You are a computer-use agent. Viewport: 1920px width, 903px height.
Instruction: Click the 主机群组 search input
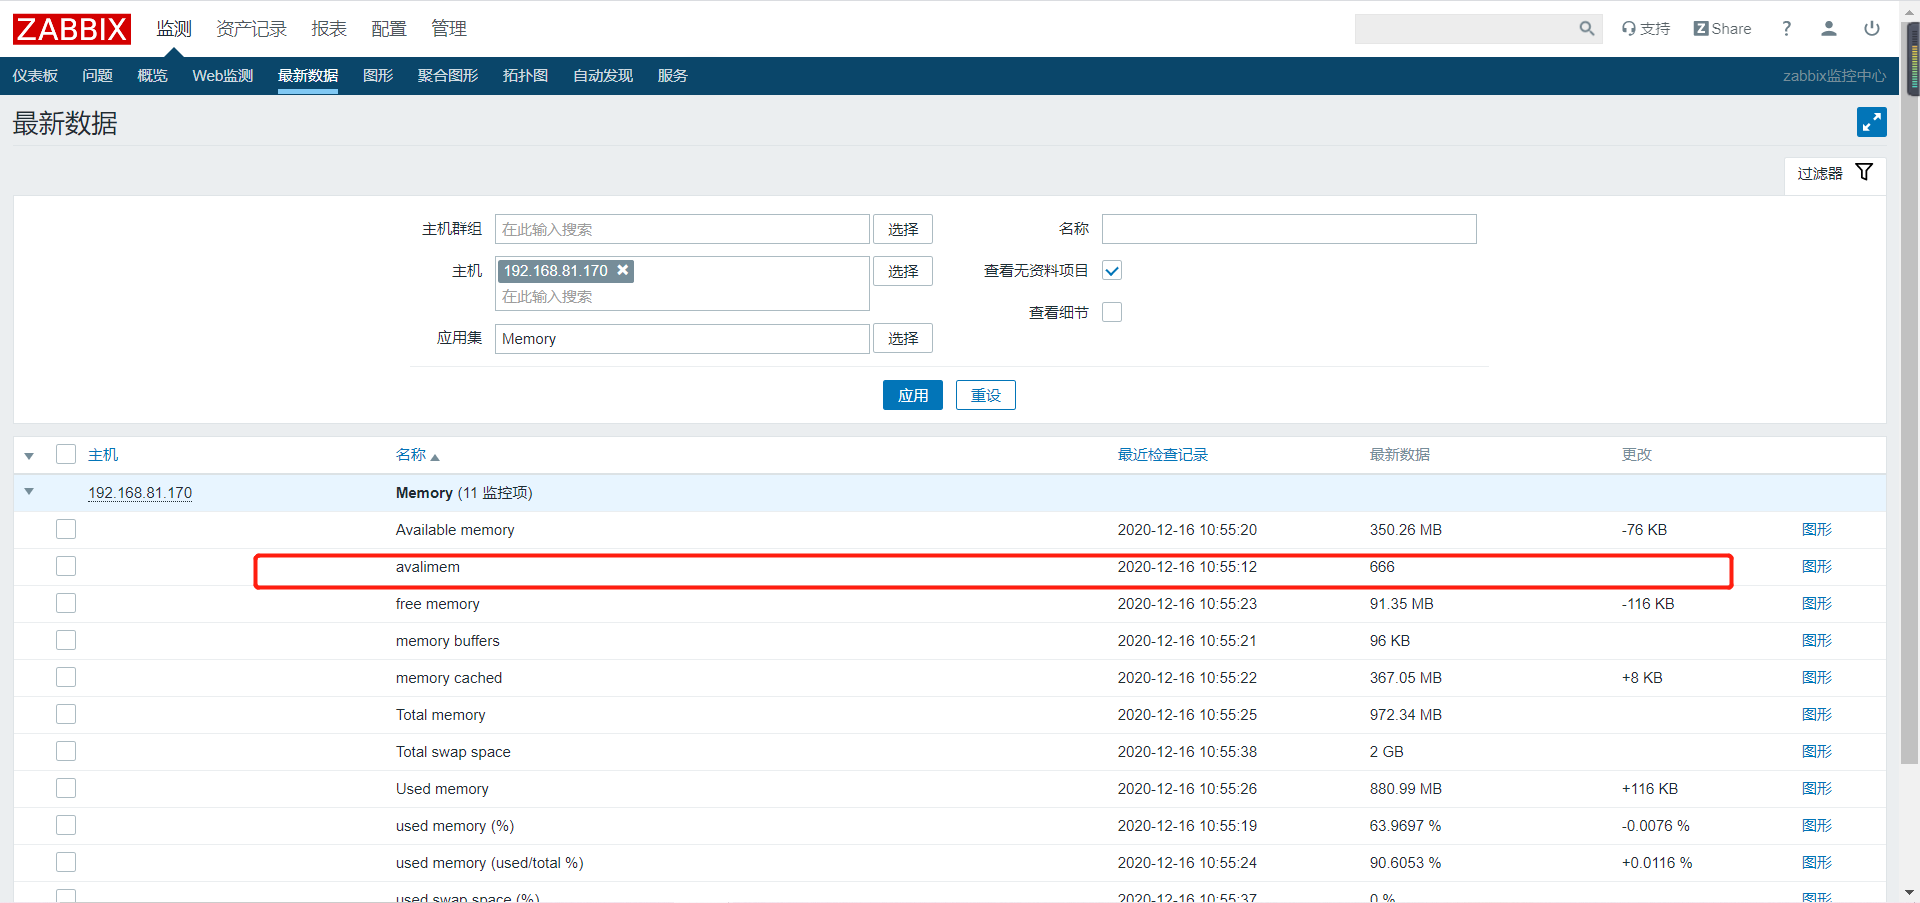pyautogui.click(x=682, y=229)
